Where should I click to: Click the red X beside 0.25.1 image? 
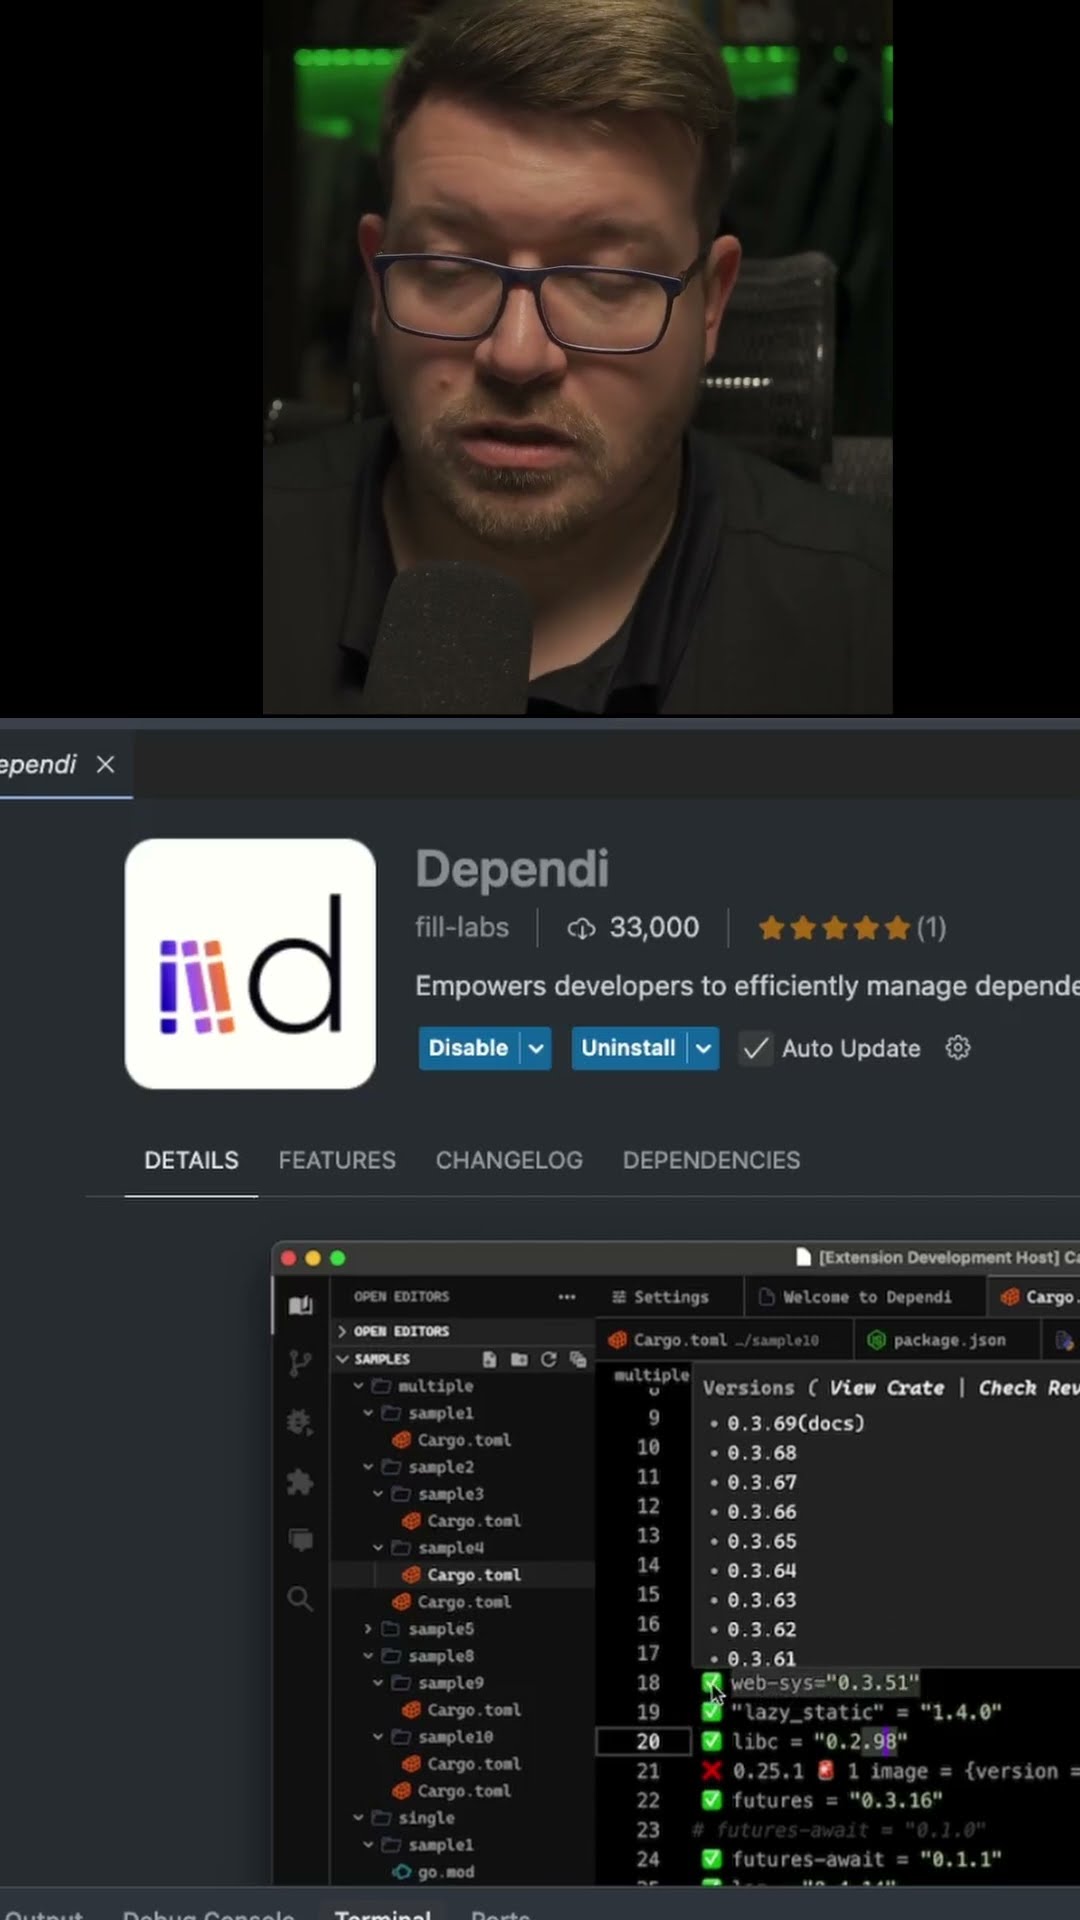pyautogui.click(x=711, y=1771)
